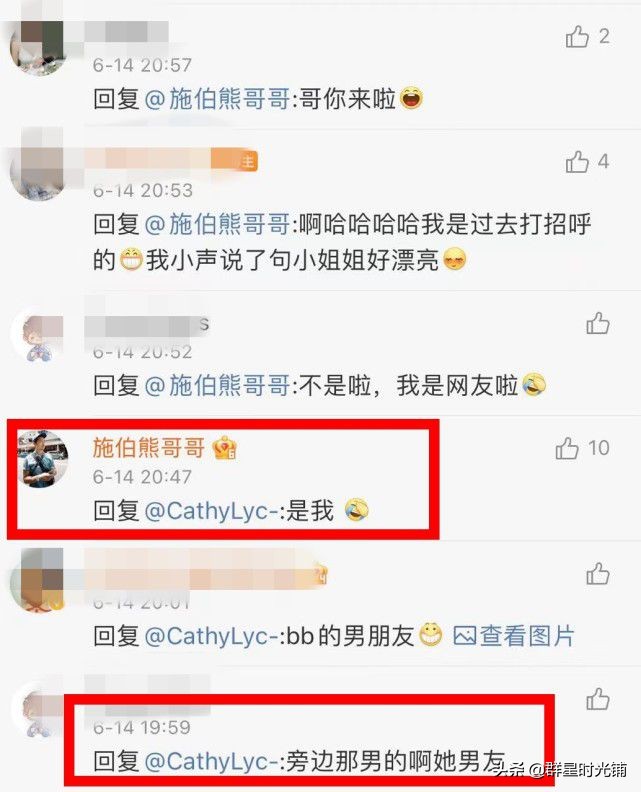The image size is (641, 792).
Task: Tap @施伯熊哥哥 mention in the 20:52 reply
Action: 217,385
